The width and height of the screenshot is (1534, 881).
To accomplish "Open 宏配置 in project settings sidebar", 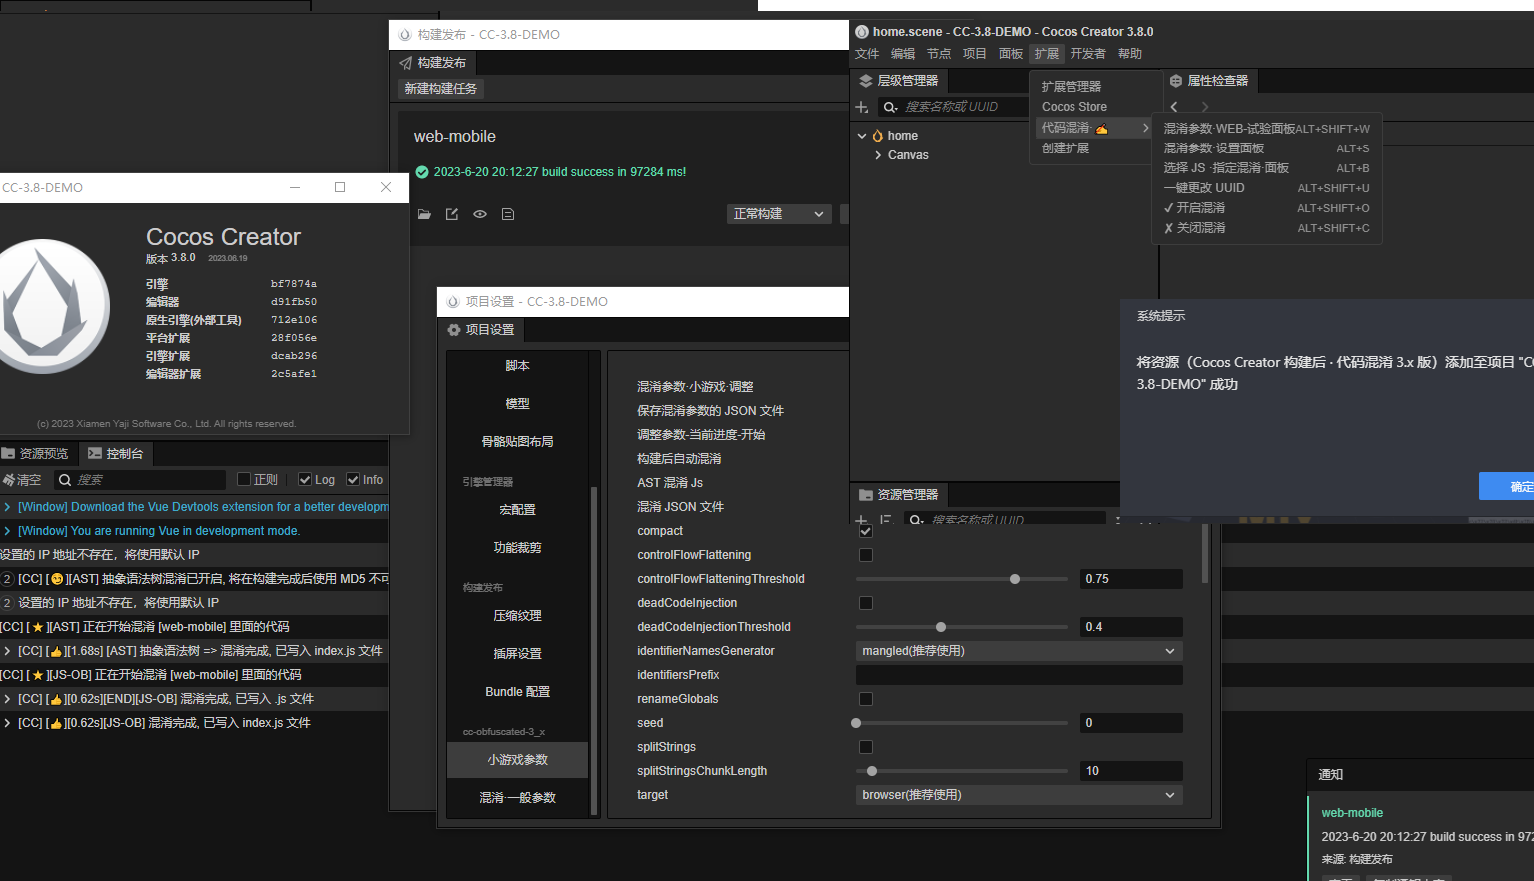I will (x=517, y=510).
